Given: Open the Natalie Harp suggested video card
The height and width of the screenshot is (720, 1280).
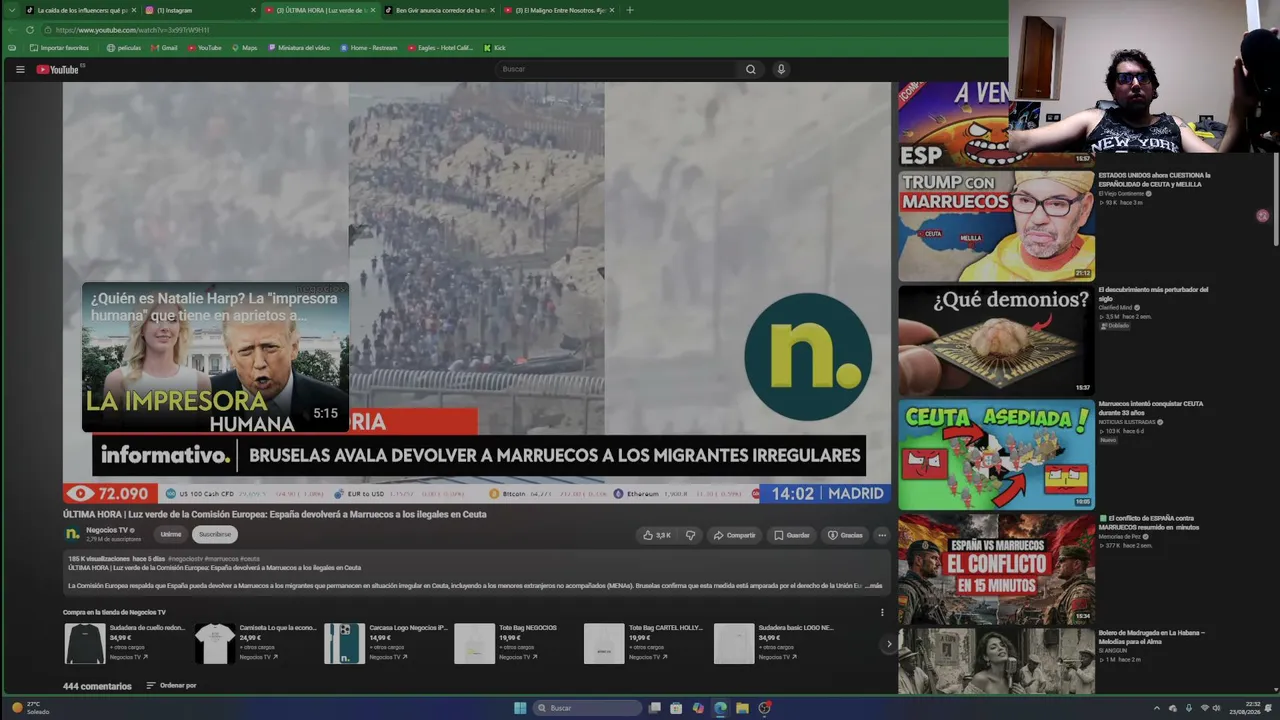Looking at the screenshot, I should [x=215, y=357].
